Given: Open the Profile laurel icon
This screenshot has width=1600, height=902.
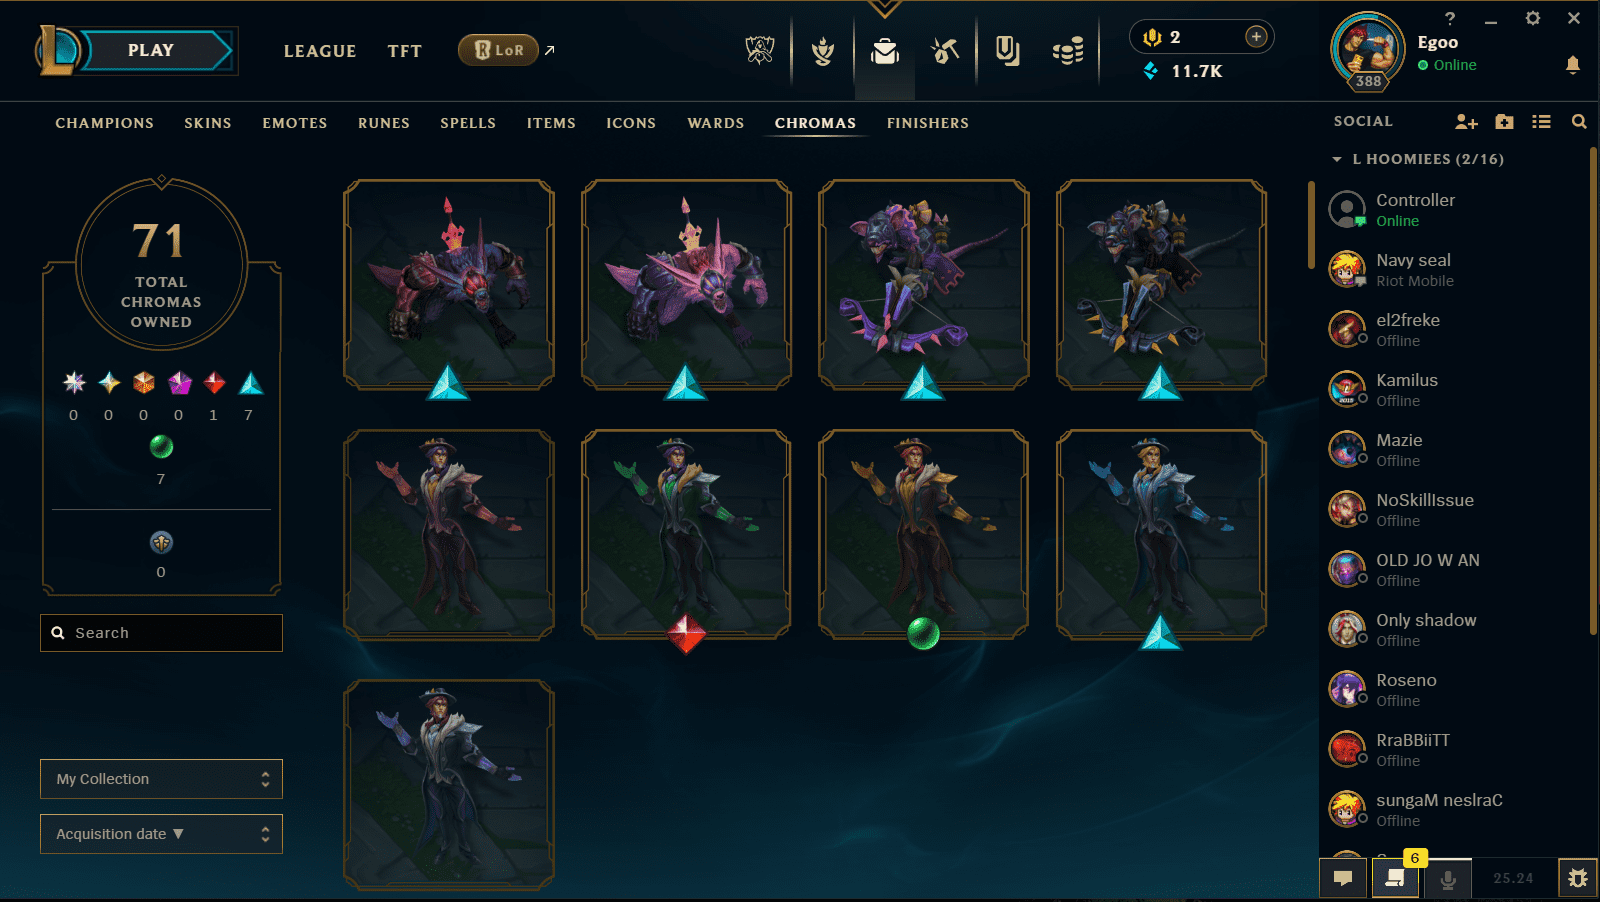Looking at the screenshot, I should coord(823,50).
